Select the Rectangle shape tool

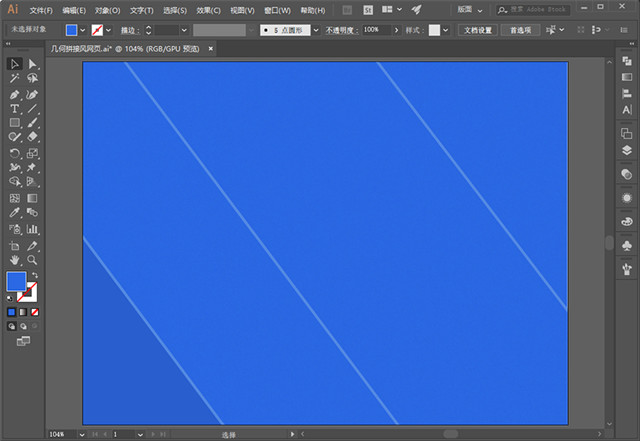[15, 123]
